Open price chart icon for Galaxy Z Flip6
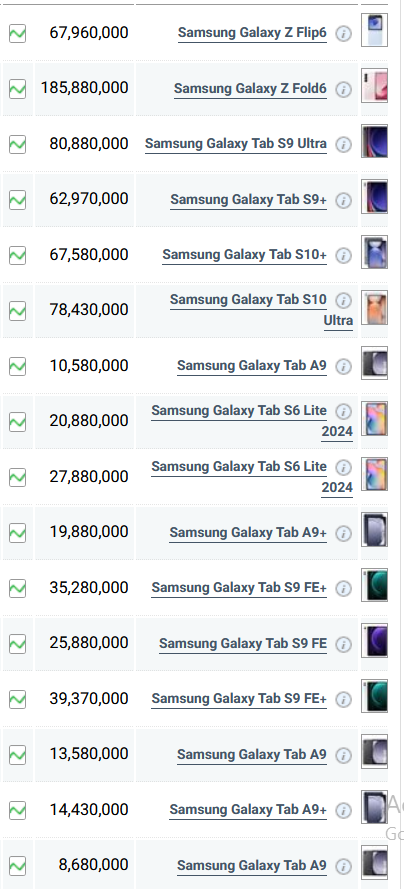 pos(18,33)
